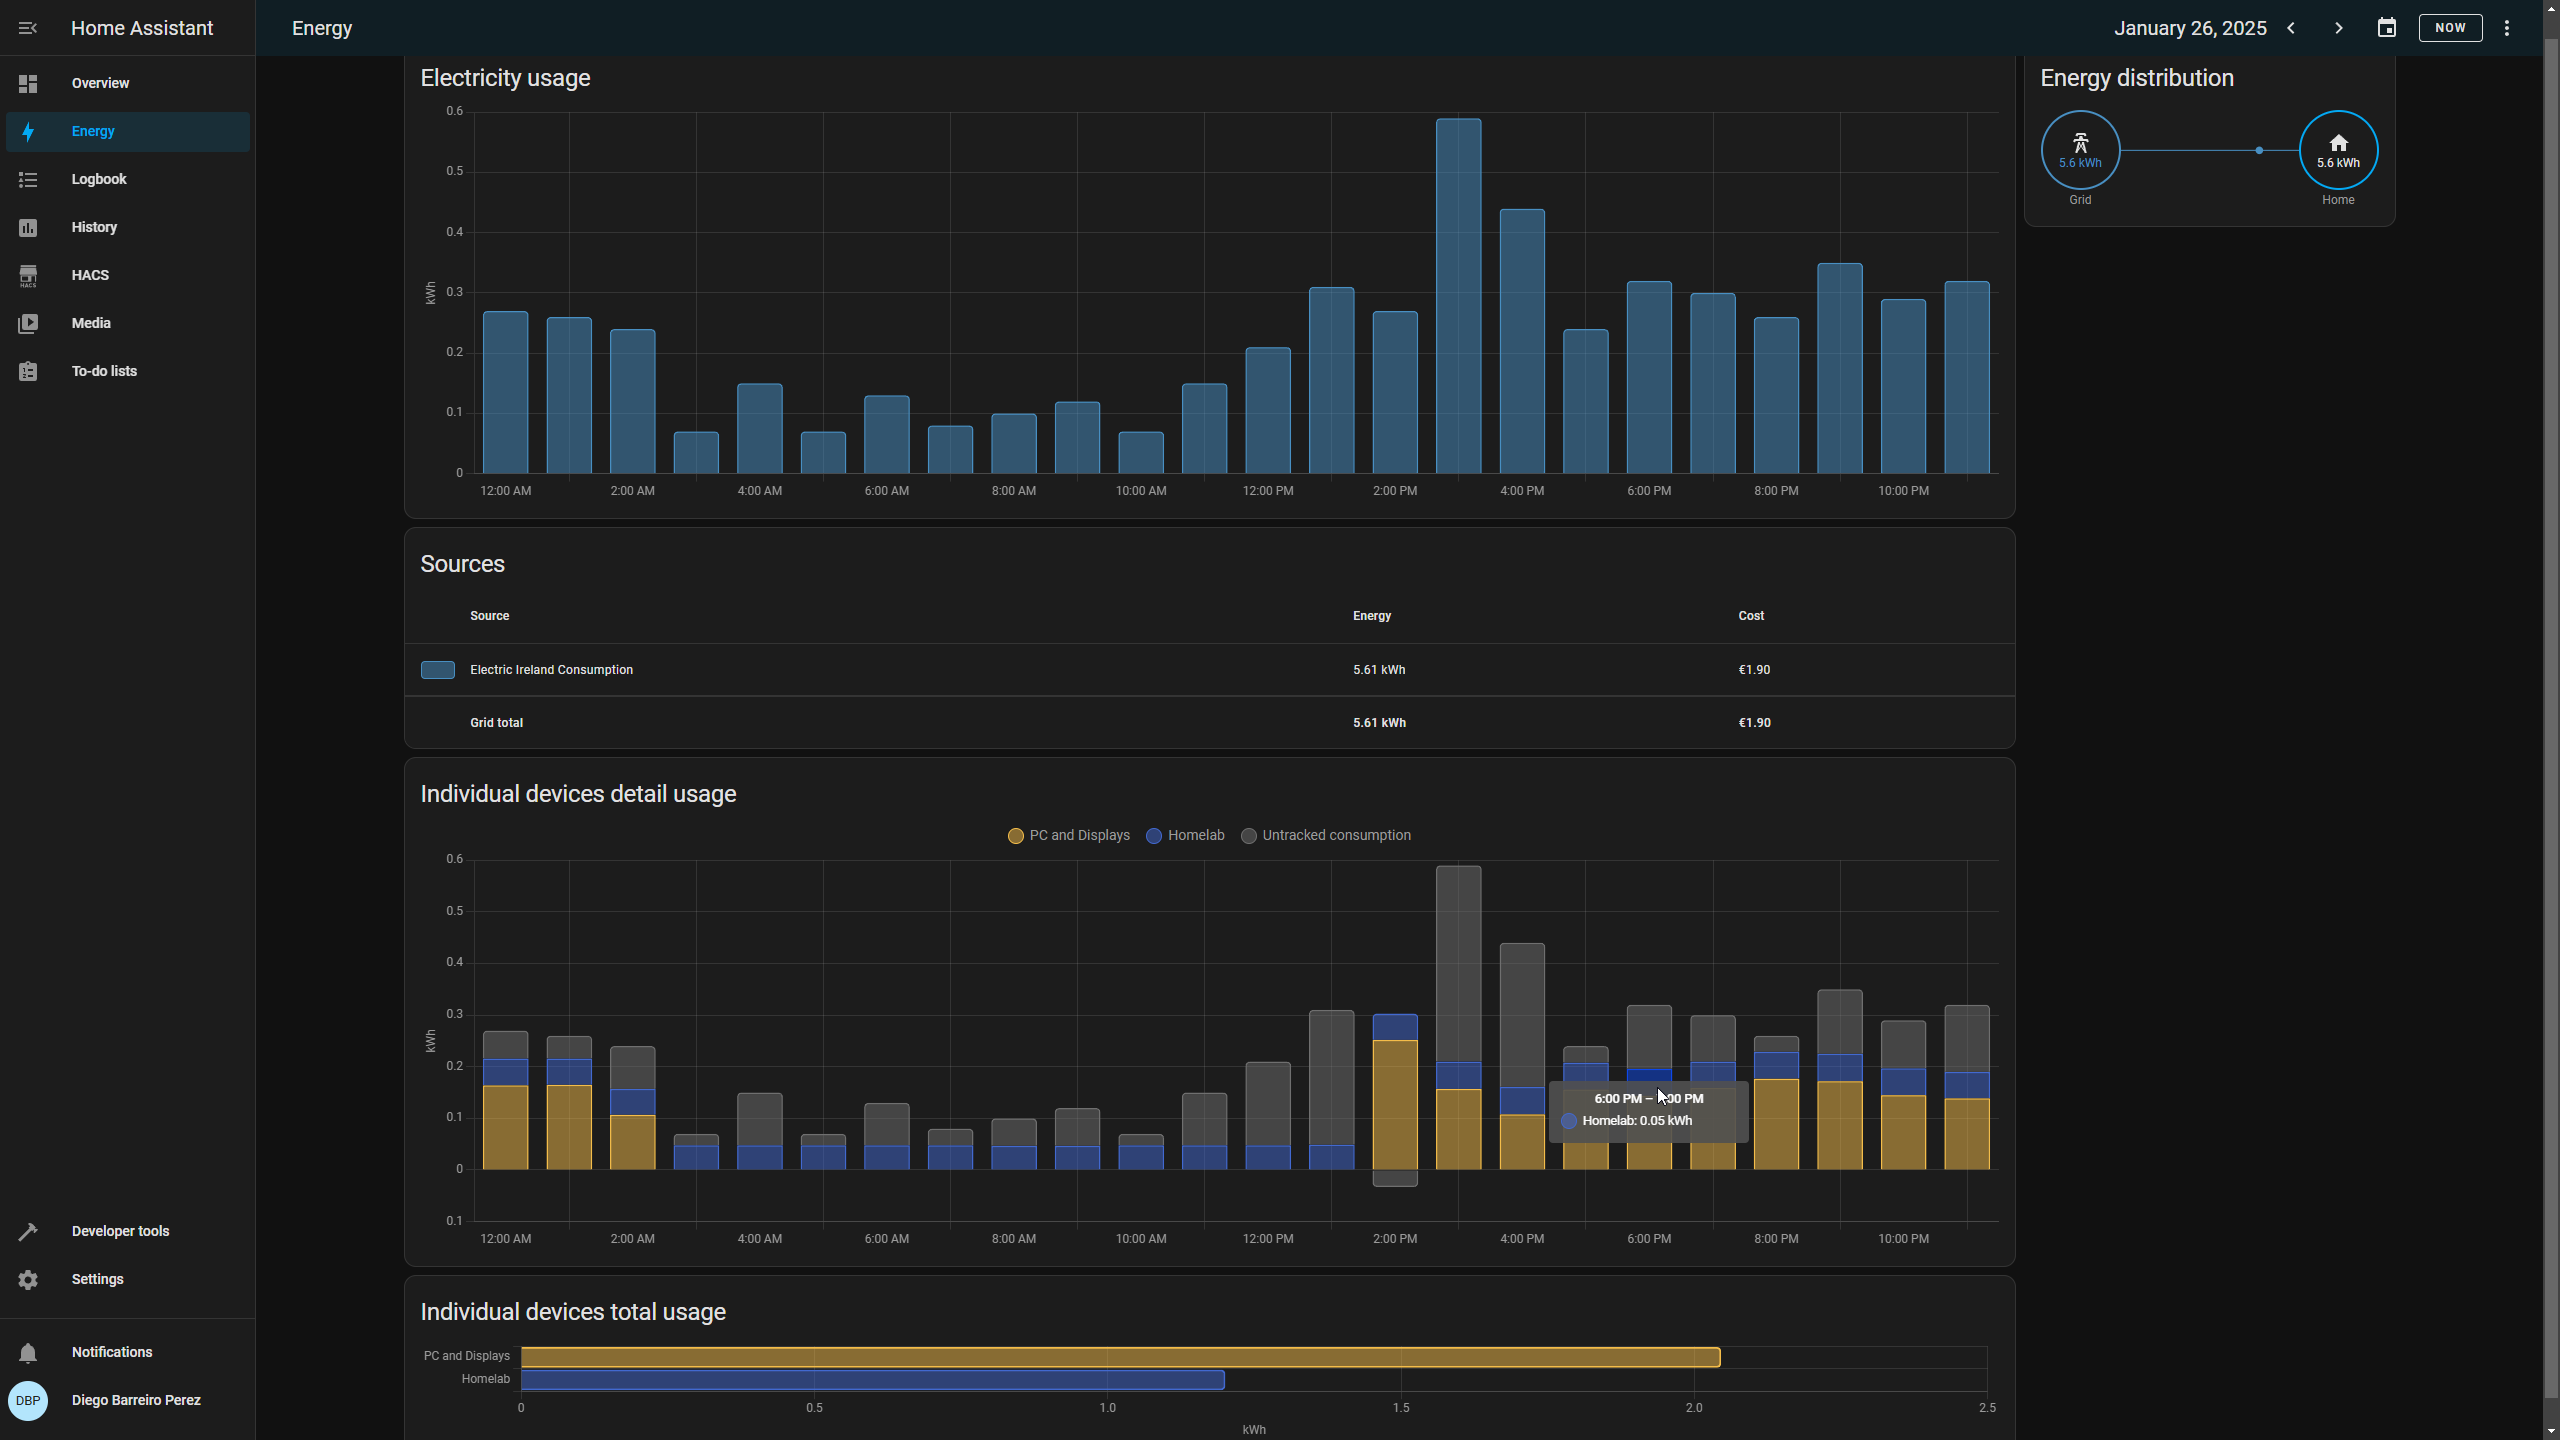The image size is (2560, 1440).
Task: Open the HACS store icon
Action: click(28, 276)
